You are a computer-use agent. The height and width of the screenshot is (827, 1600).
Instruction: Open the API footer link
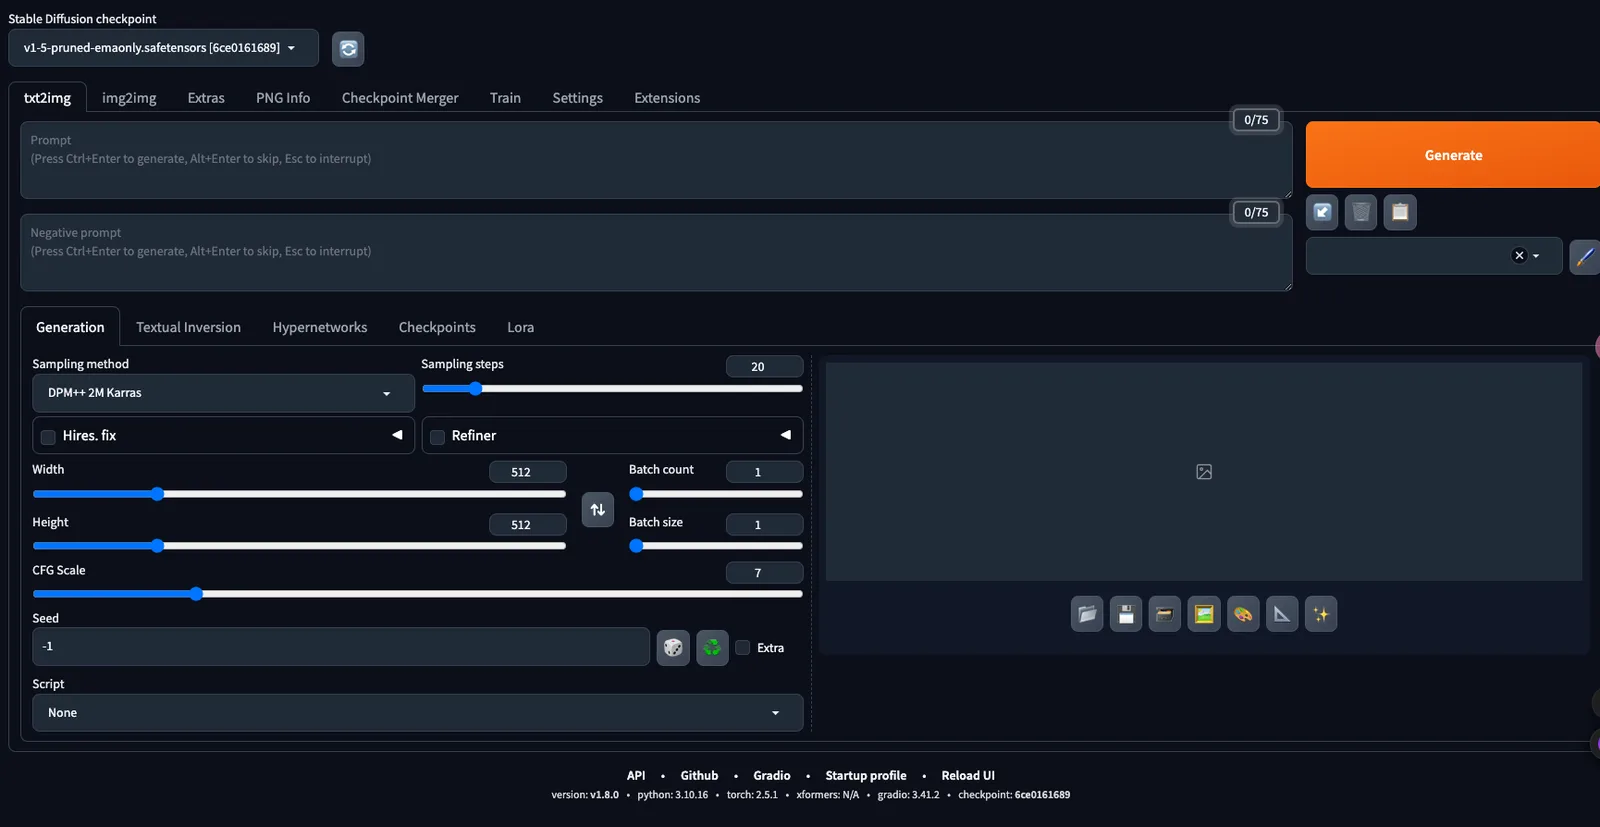pos(636,775)
